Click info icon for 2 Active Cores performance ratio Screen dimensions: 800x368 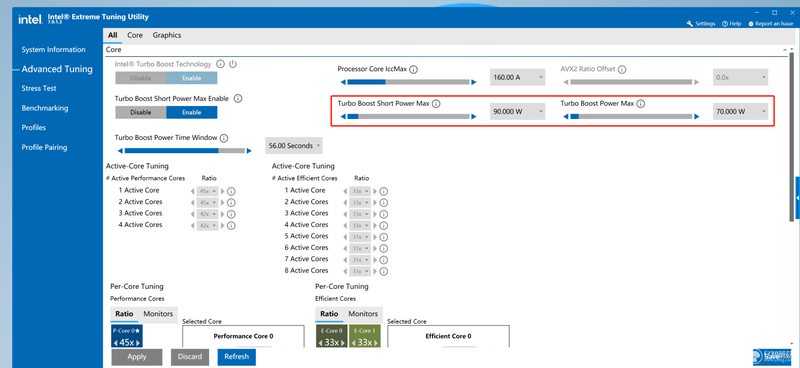point(231,203)
